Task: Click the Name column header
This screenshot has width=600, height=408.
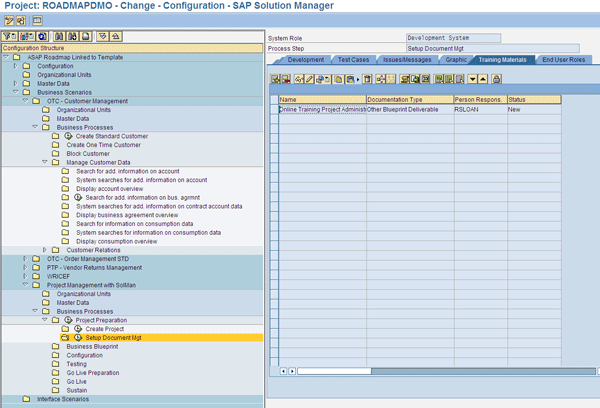Action: (x=323, y=100)
